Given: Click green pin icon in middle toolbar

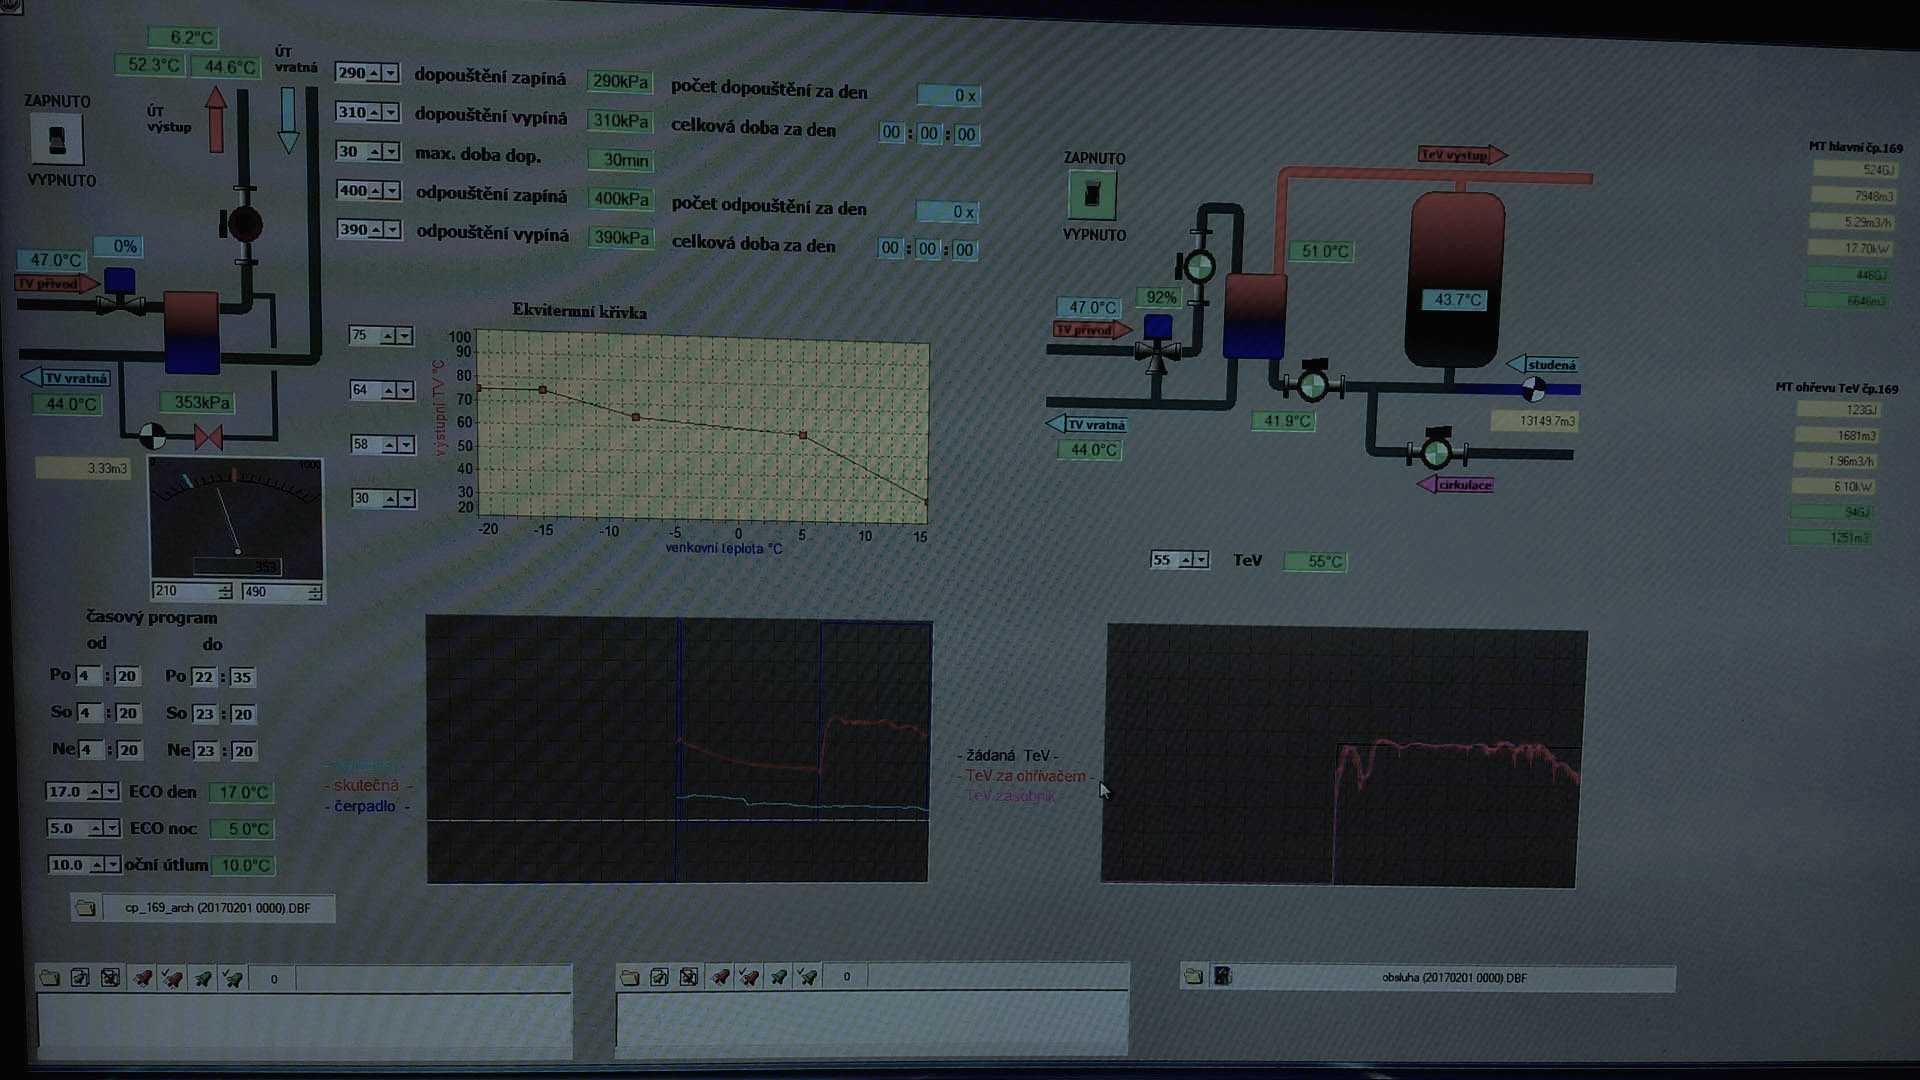Looking at the screenshot, I should (778, 977).
